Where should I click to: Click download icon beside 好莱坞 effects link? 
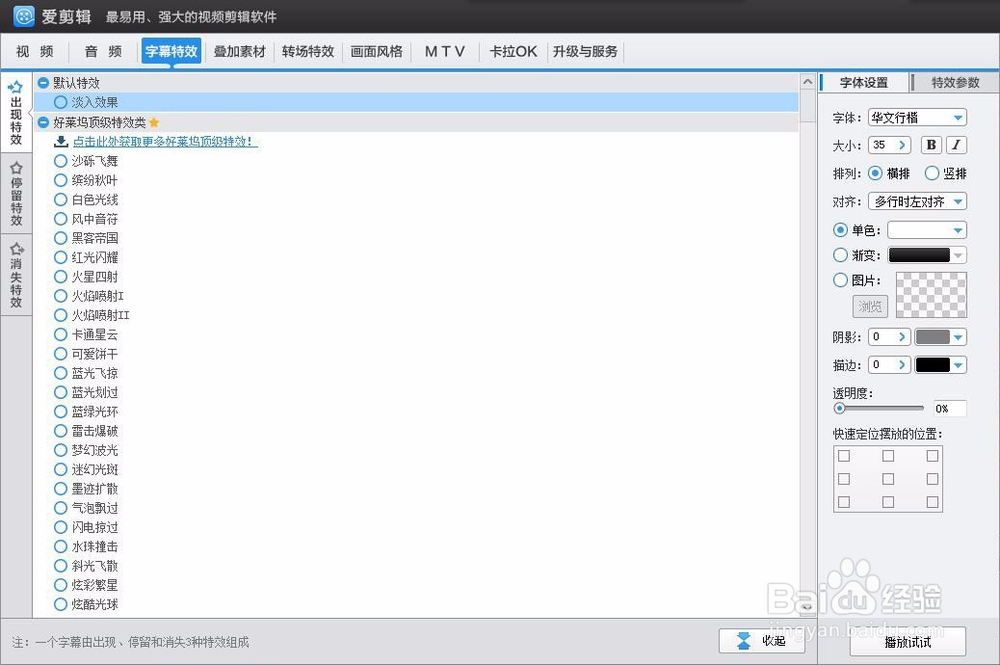point(61,142)
